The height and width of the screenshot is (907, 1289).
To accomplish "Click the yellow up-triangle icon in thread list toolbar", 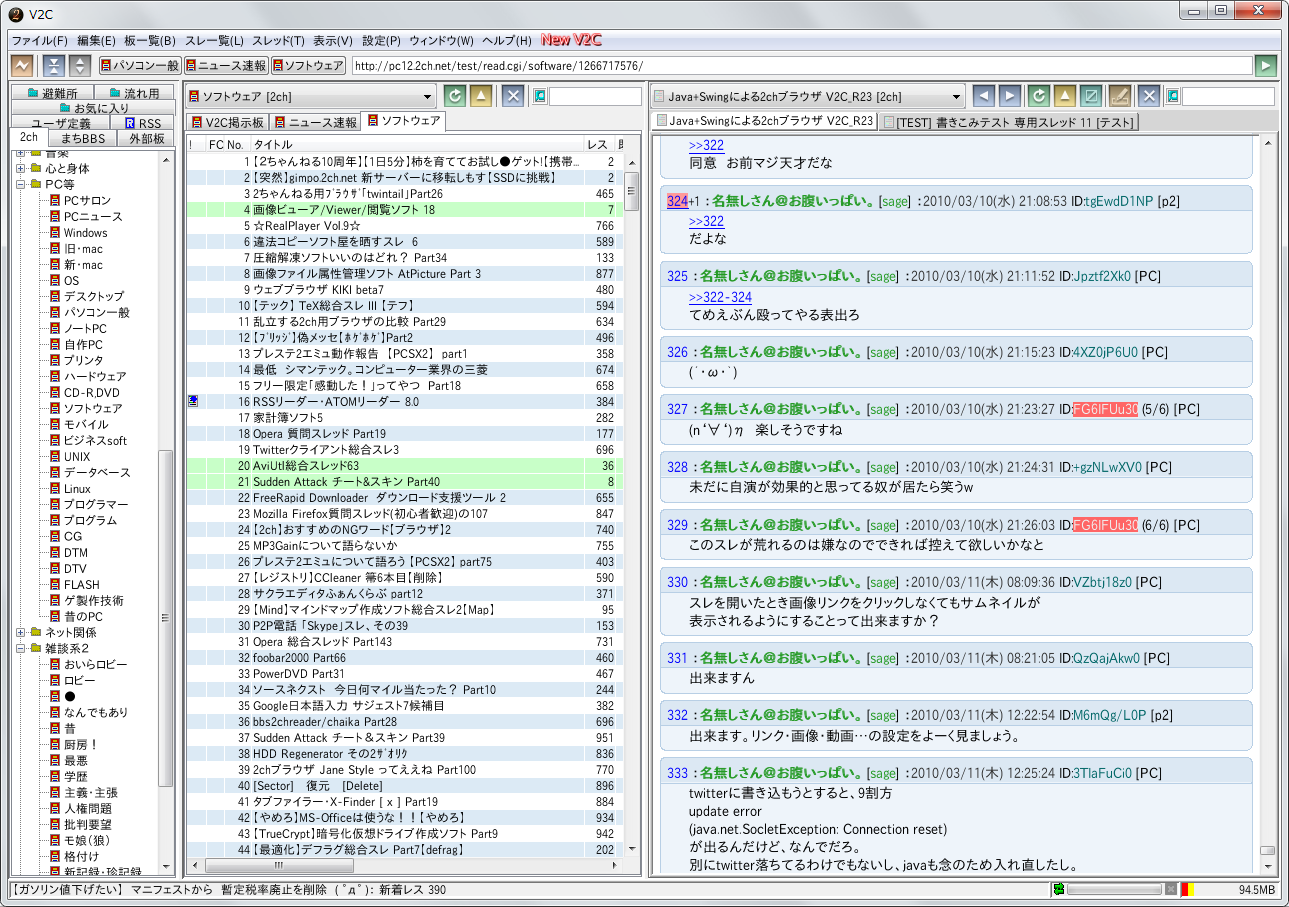I will pyautogui.click(x=481, y=96).
